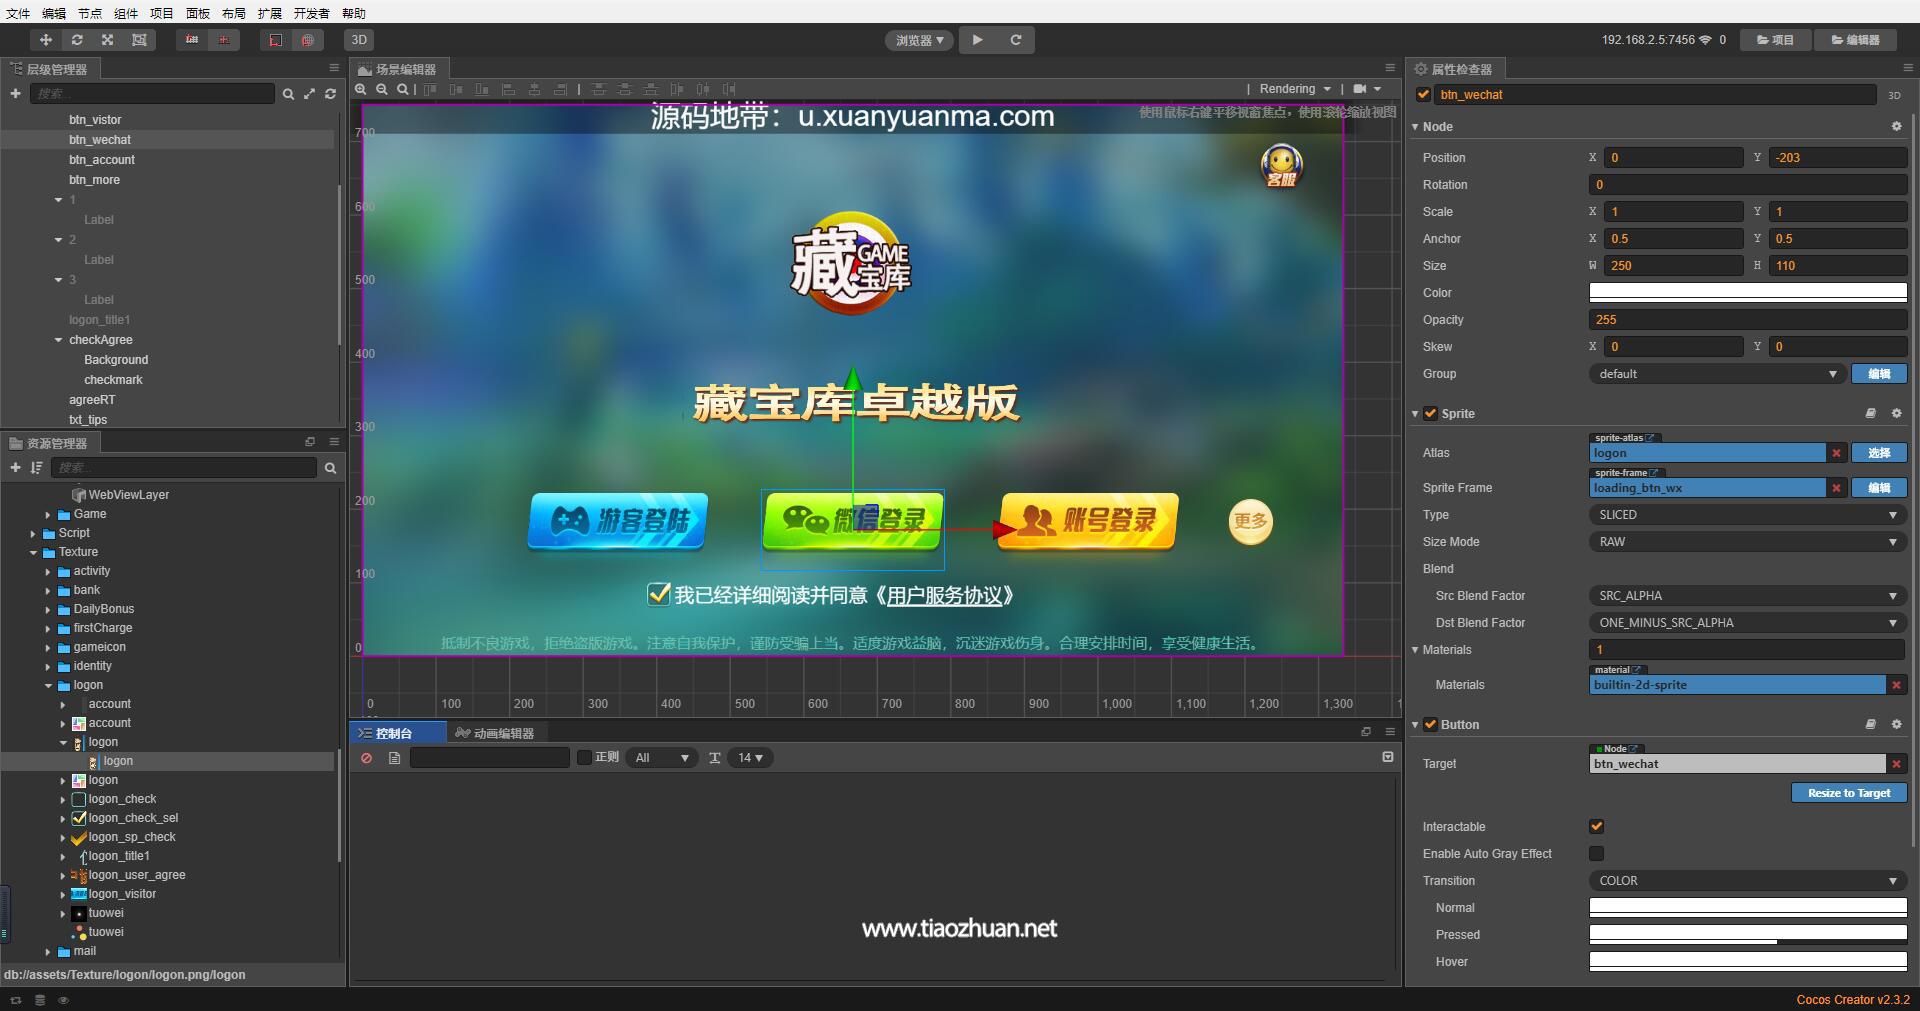Remove the logon atlas reference

(1836, 453)
